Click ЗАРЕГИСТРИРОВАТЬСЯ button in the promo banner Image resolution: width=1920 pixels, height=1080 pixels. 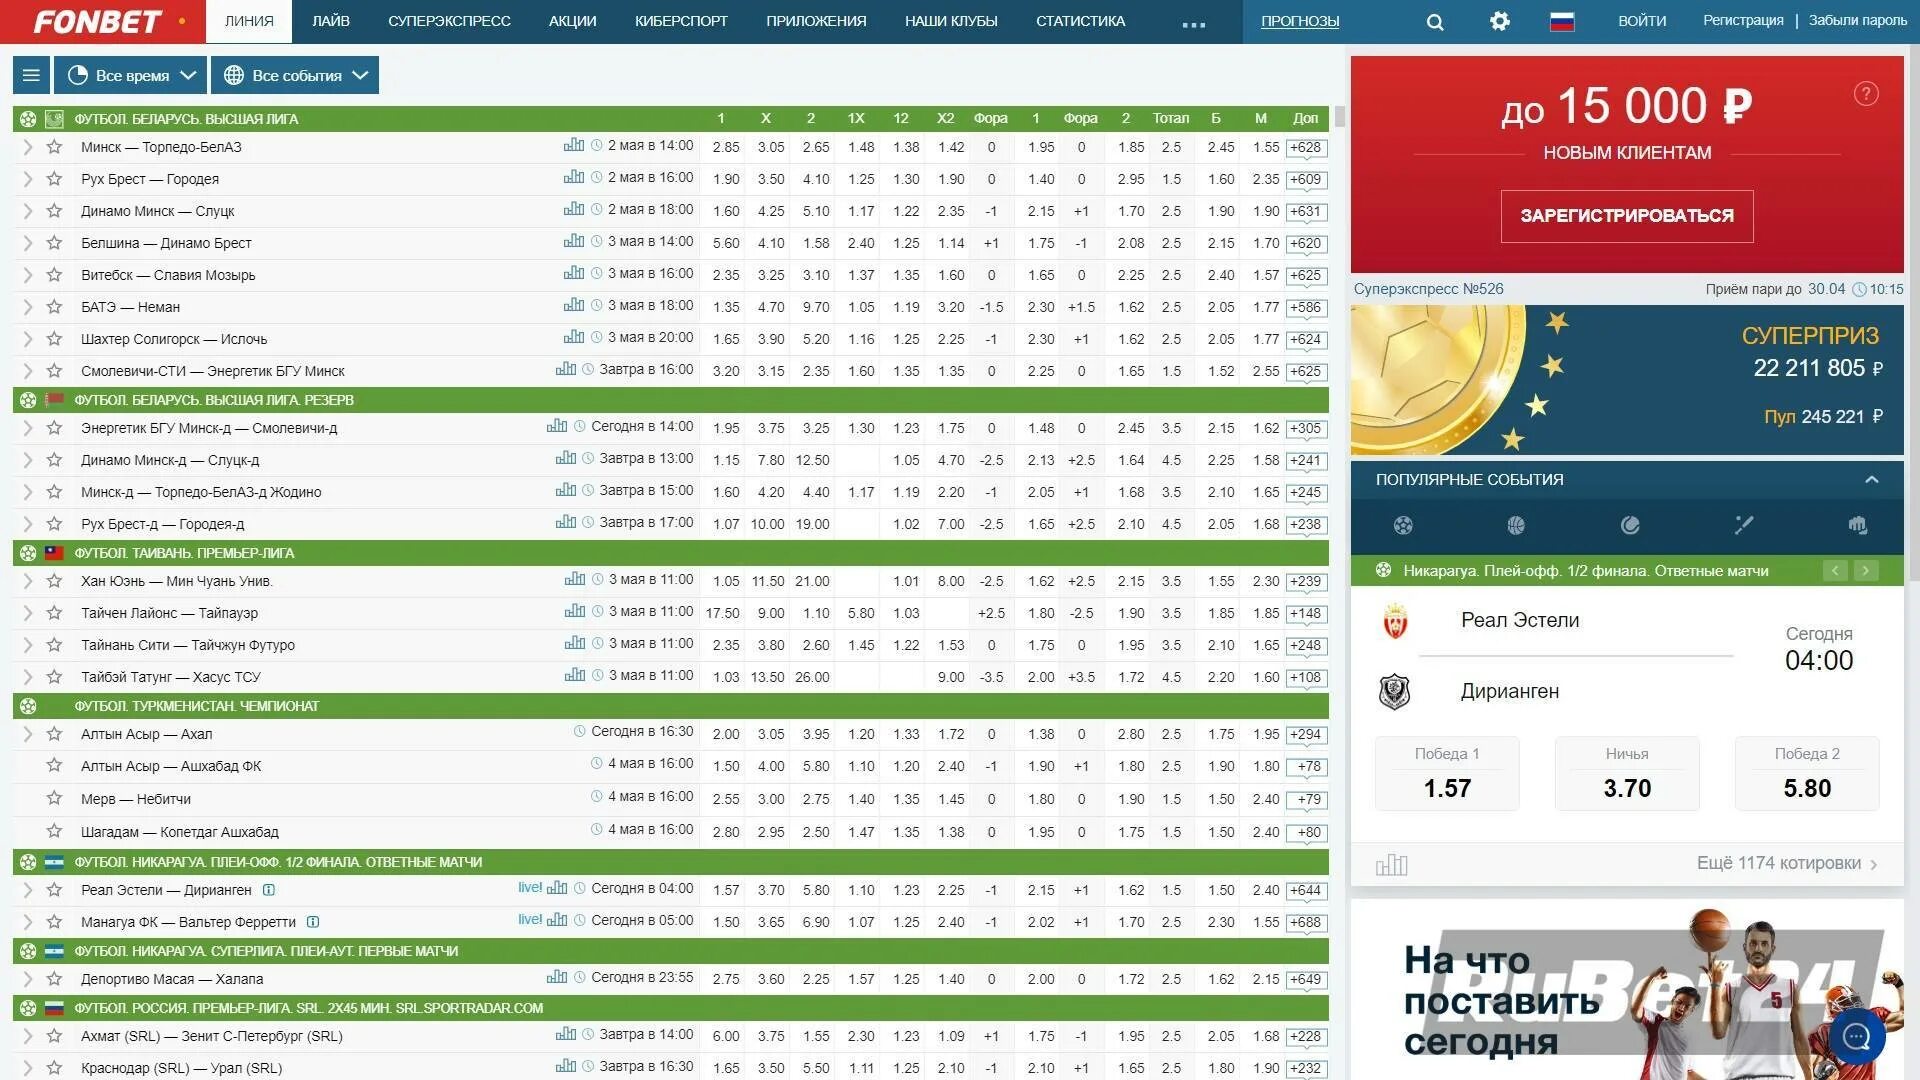pyautogui.click(x=1627, y=214)
